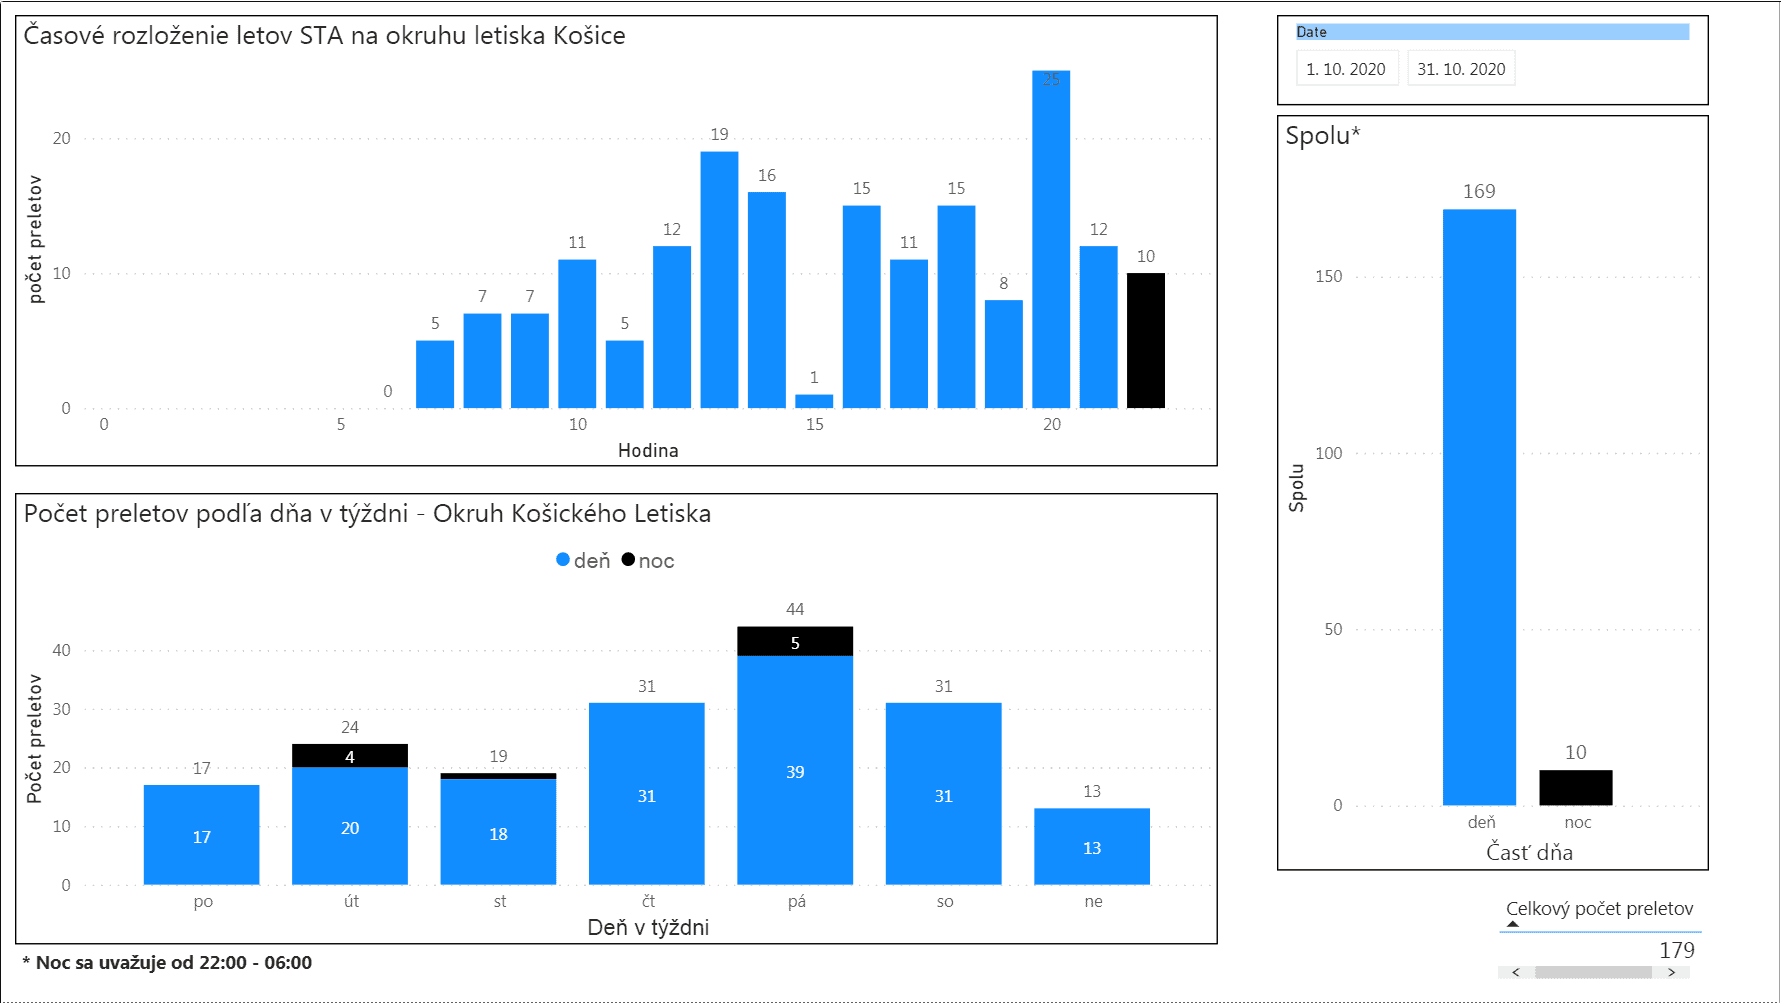
Task: Click the right scroll arrow under the table
Action: (1671, 972)
